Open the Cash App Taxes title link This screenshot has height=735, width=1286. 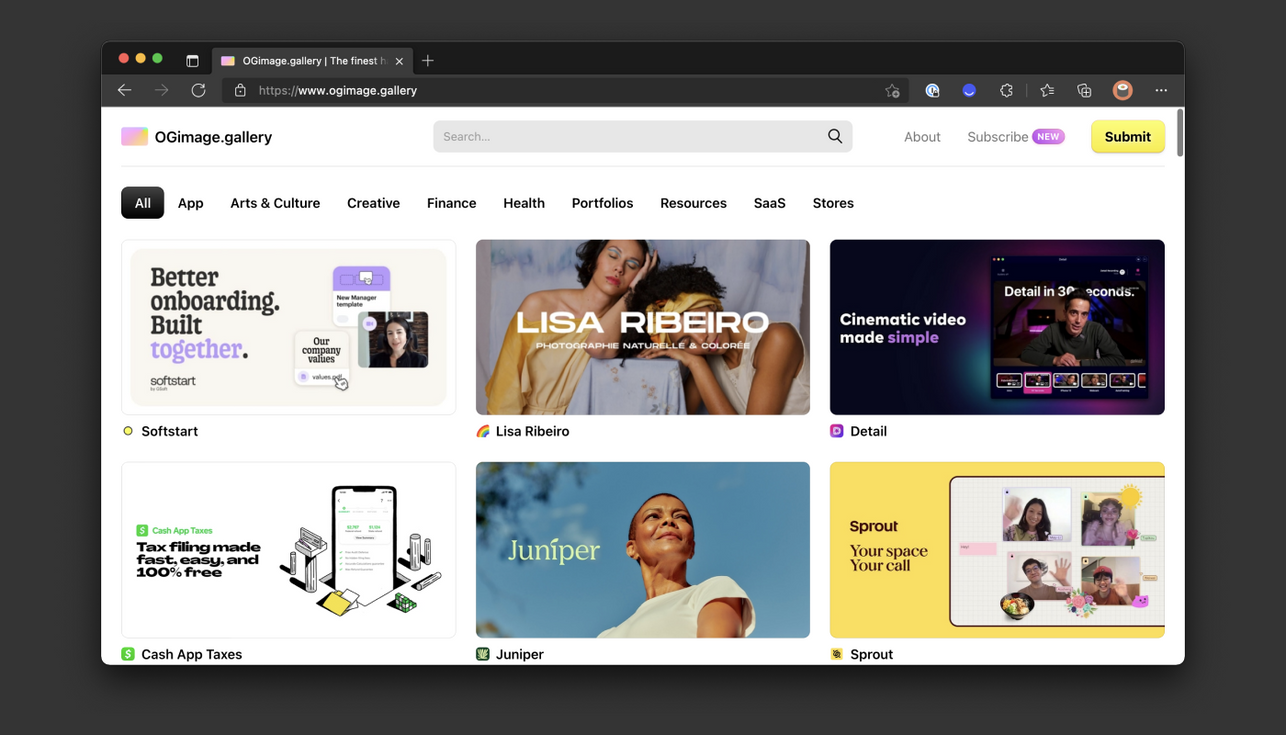click(x=191, y=654)
